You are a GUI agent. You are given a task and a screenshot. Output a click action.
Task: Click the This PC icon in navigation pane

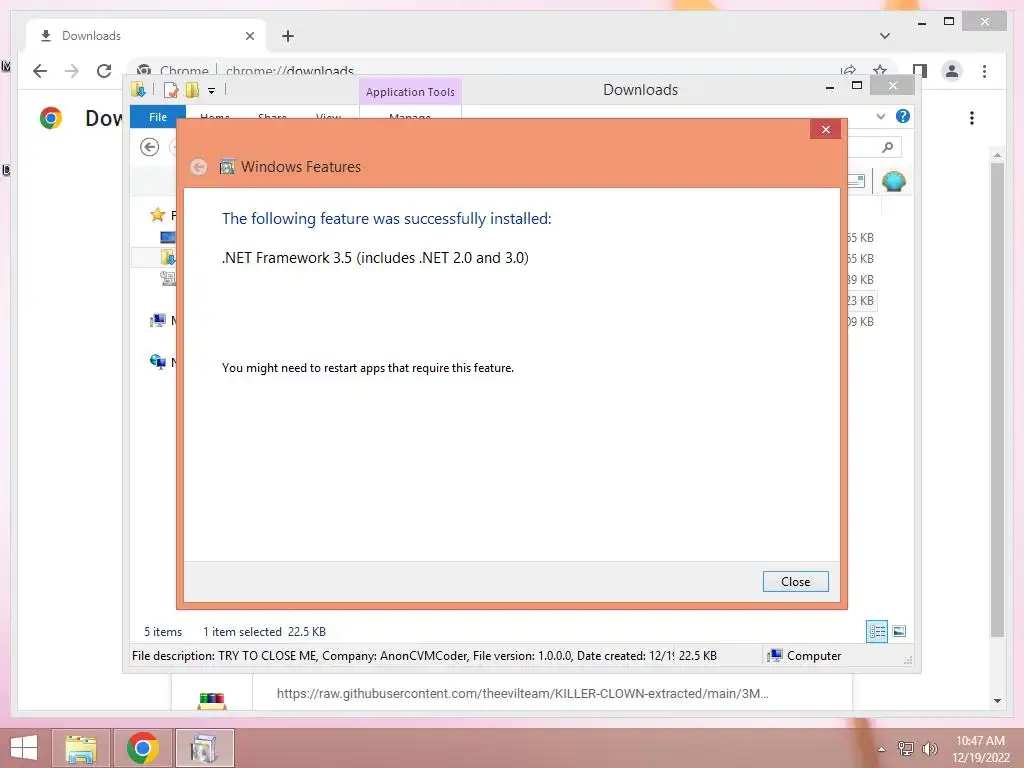(x=157, y=320)
